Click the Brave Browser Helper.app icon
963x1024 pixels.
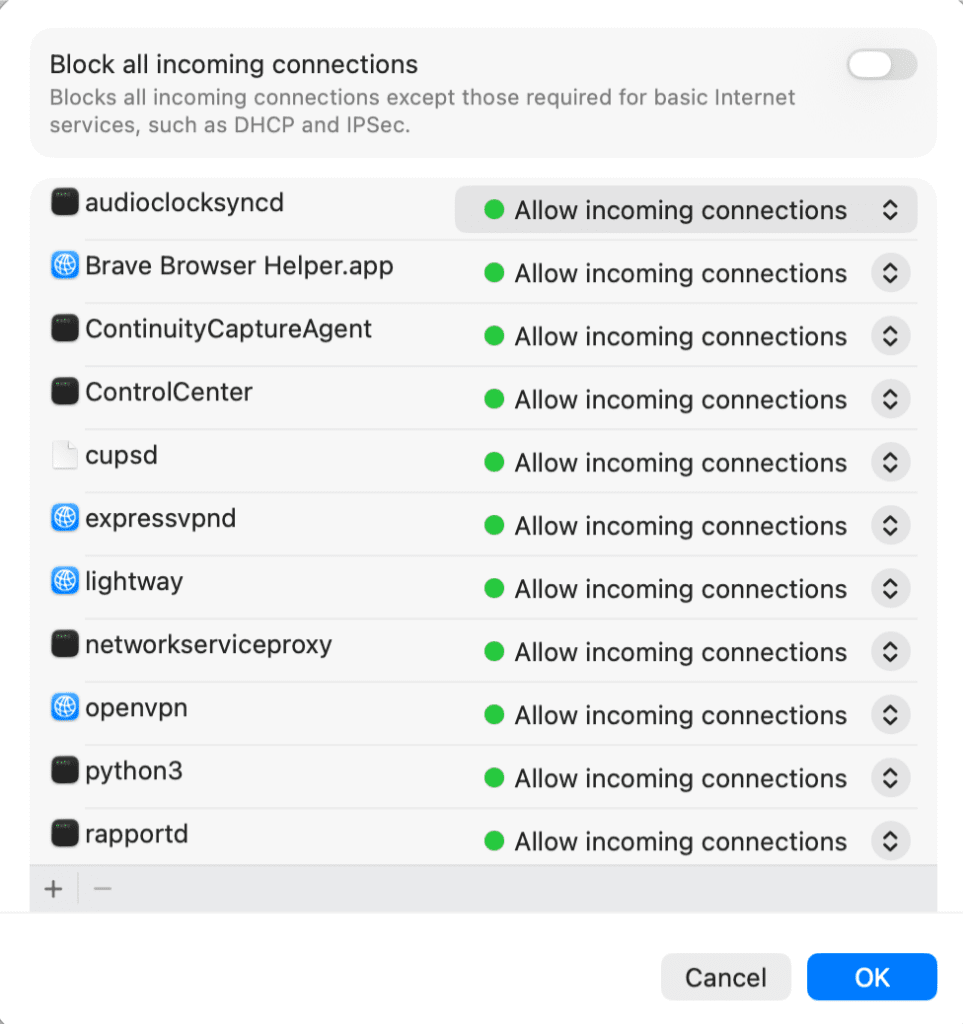65,265
